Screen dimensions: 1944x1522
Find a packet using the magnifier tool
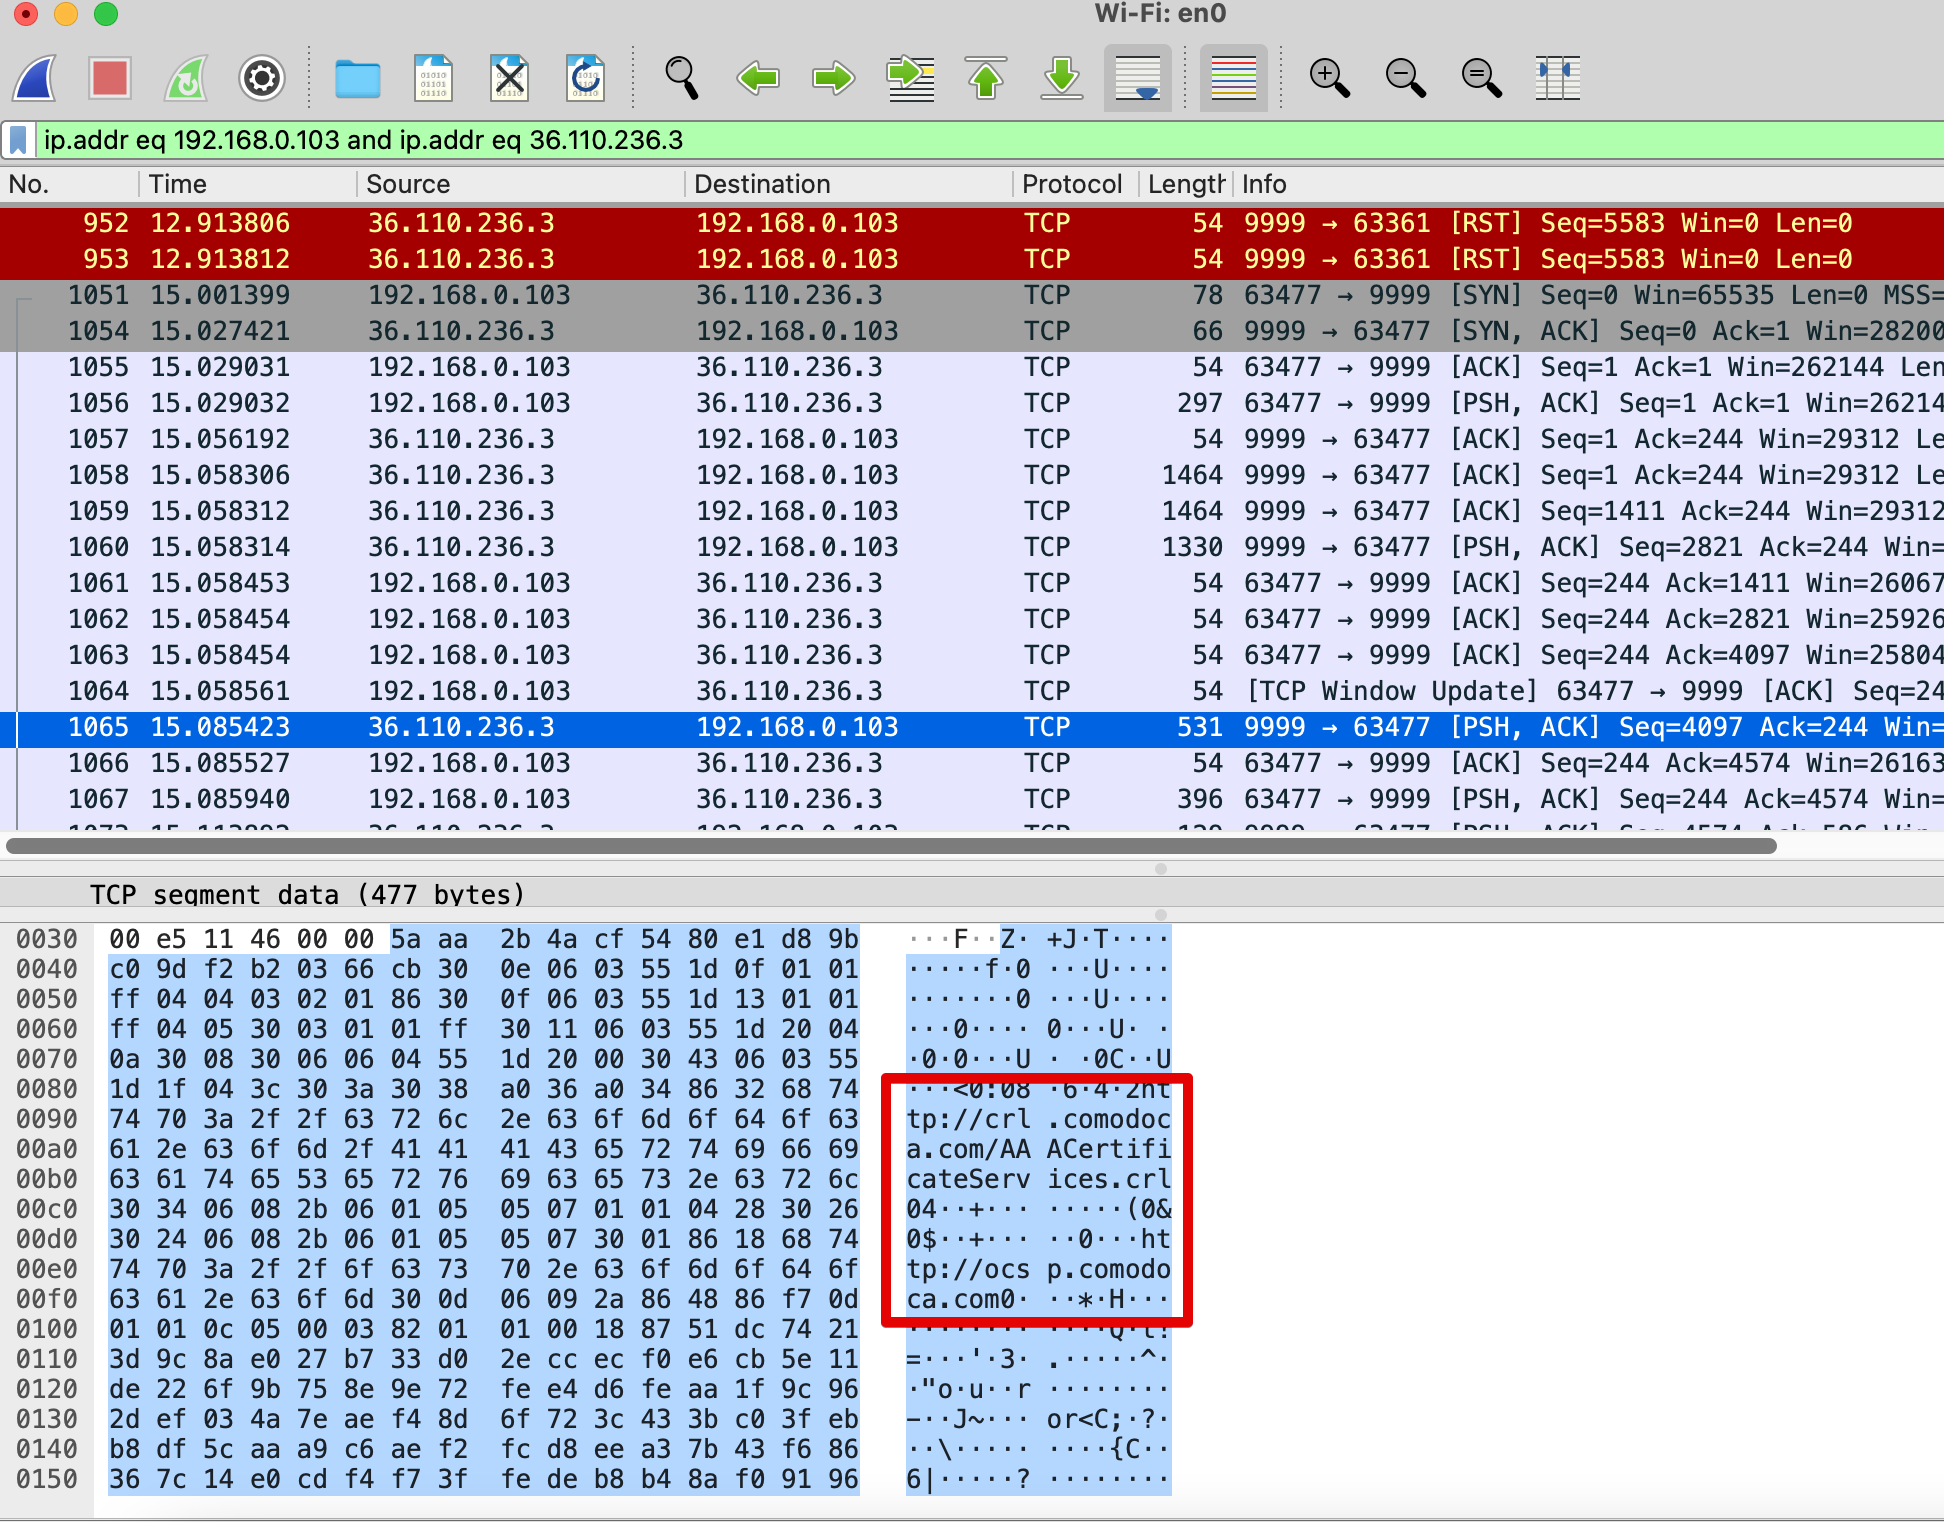[681, 78]
